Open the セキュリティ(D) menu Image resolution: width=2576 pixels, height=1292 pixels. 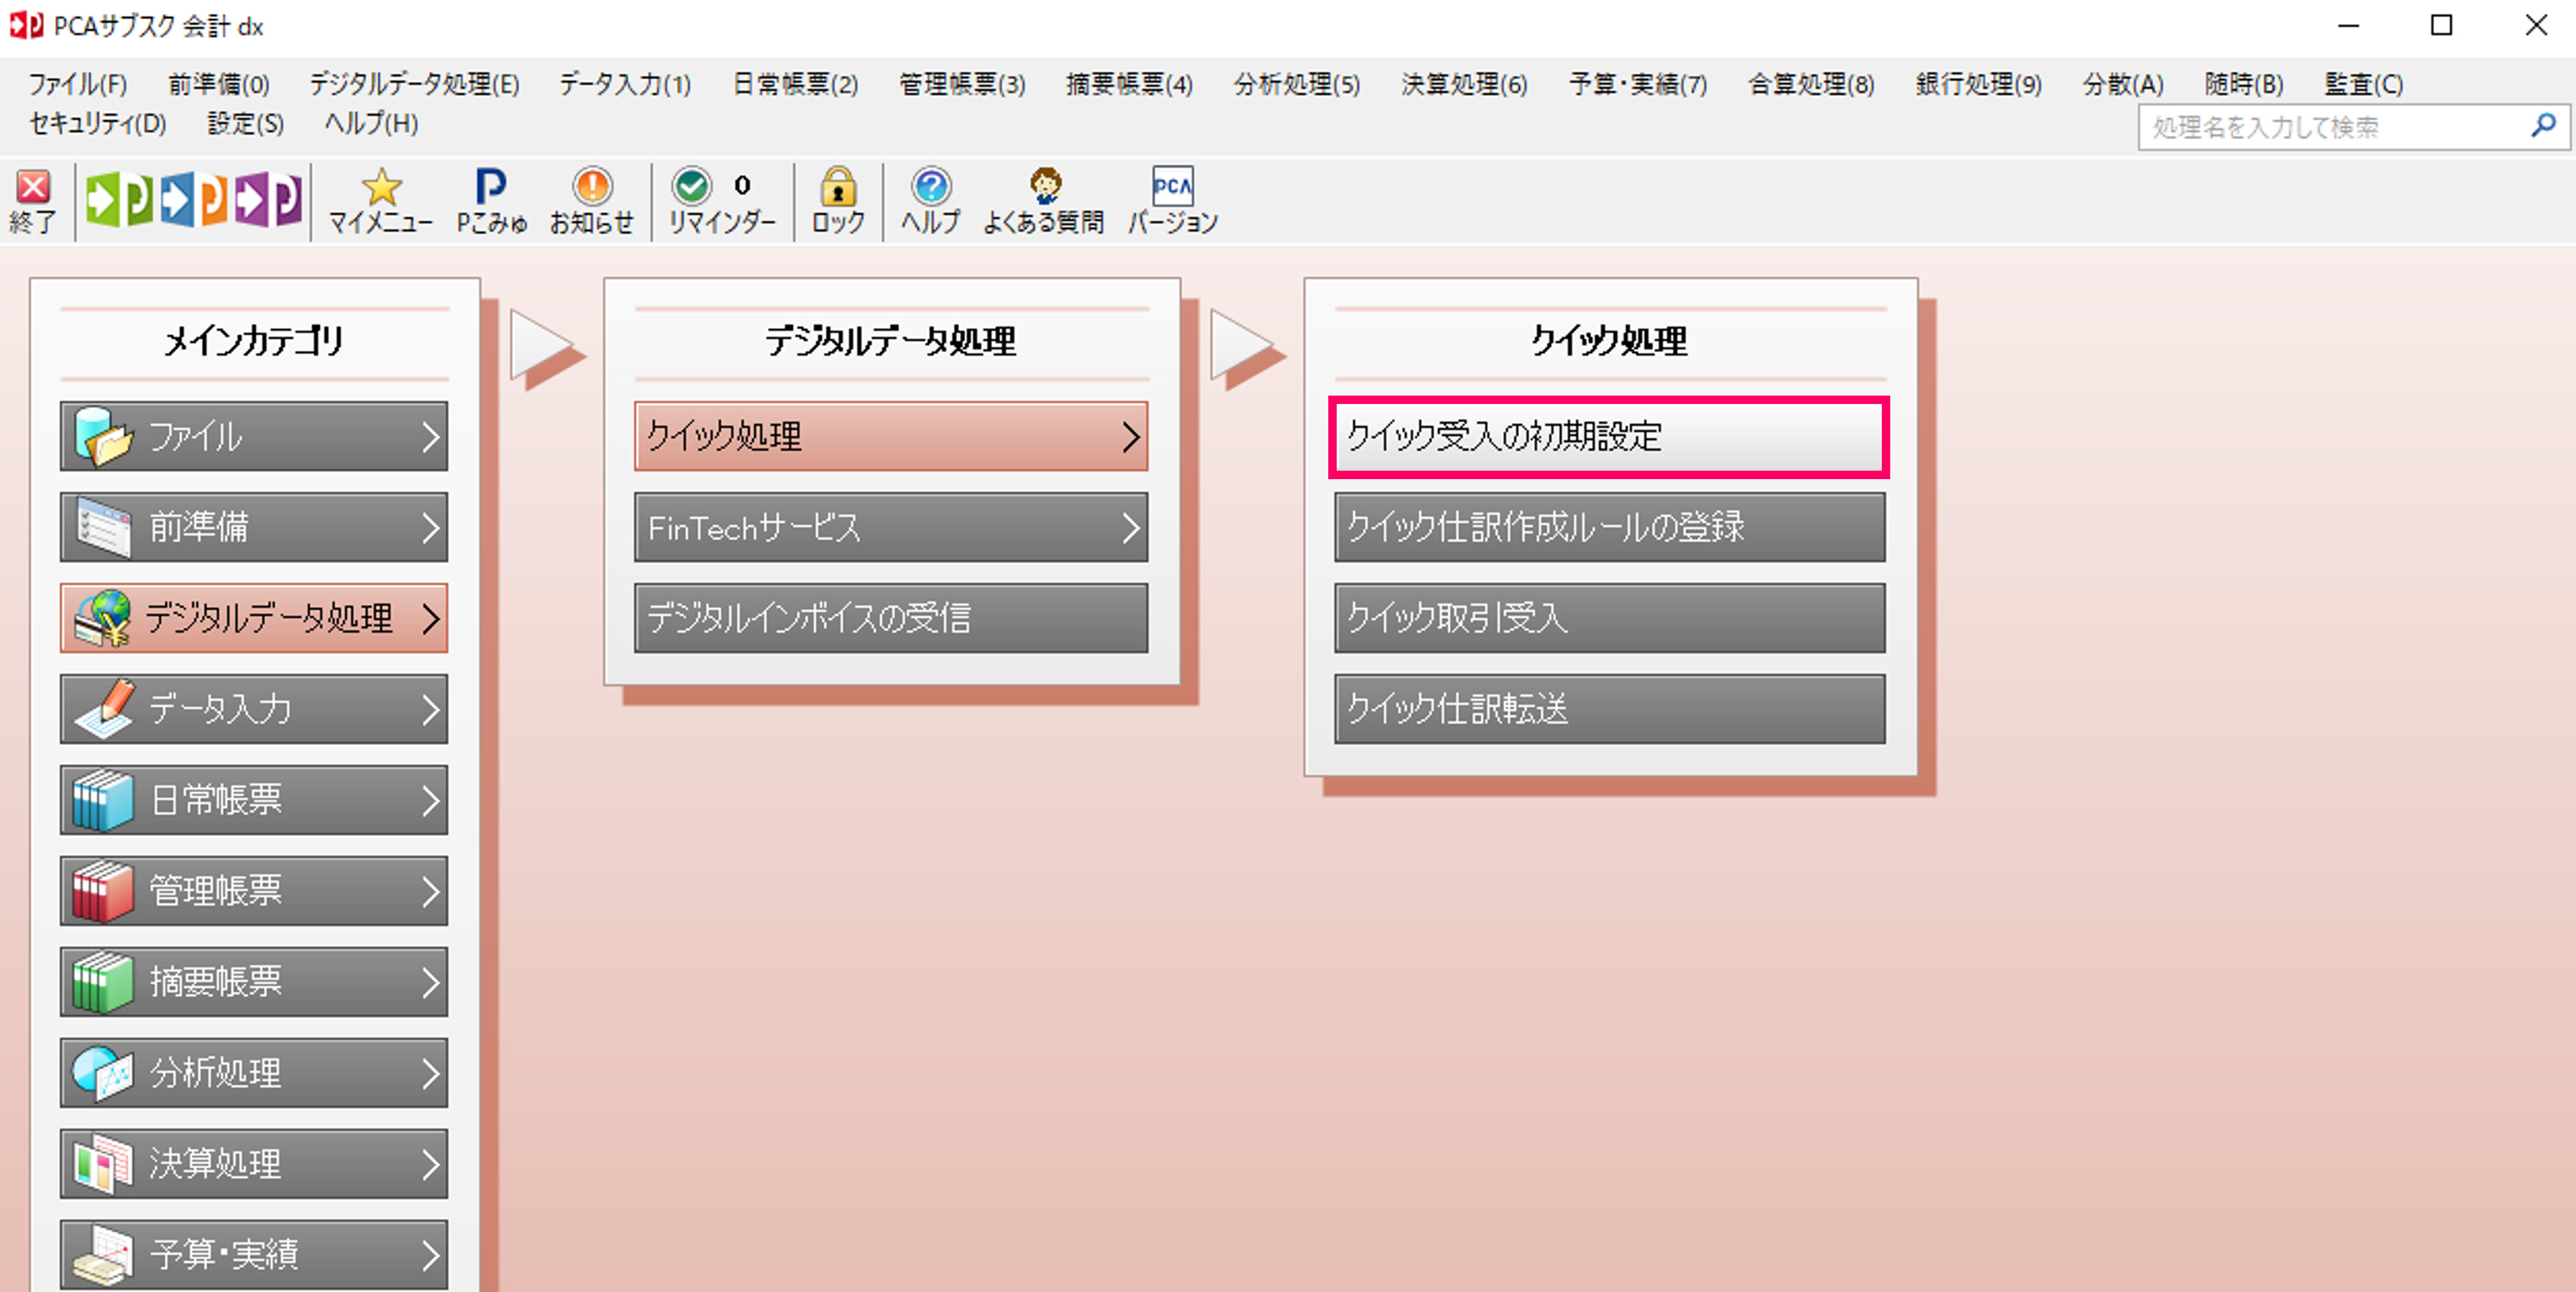[97, 124]
